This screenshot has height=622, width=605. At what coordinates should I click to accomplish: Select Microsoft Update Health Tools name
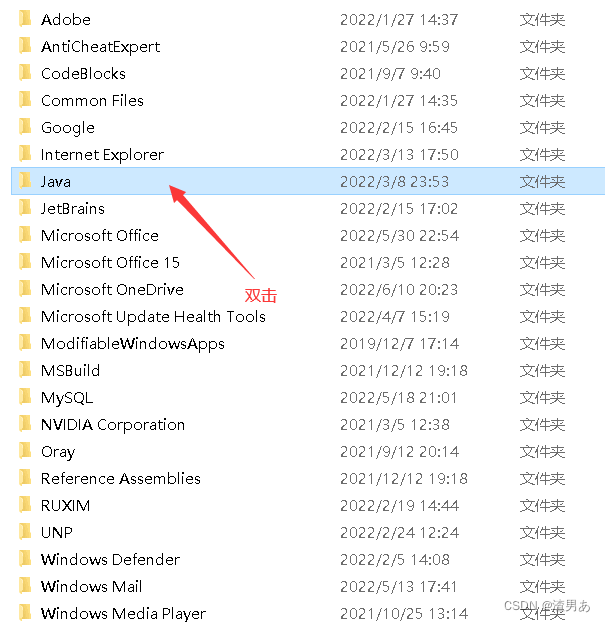point(154,317)
